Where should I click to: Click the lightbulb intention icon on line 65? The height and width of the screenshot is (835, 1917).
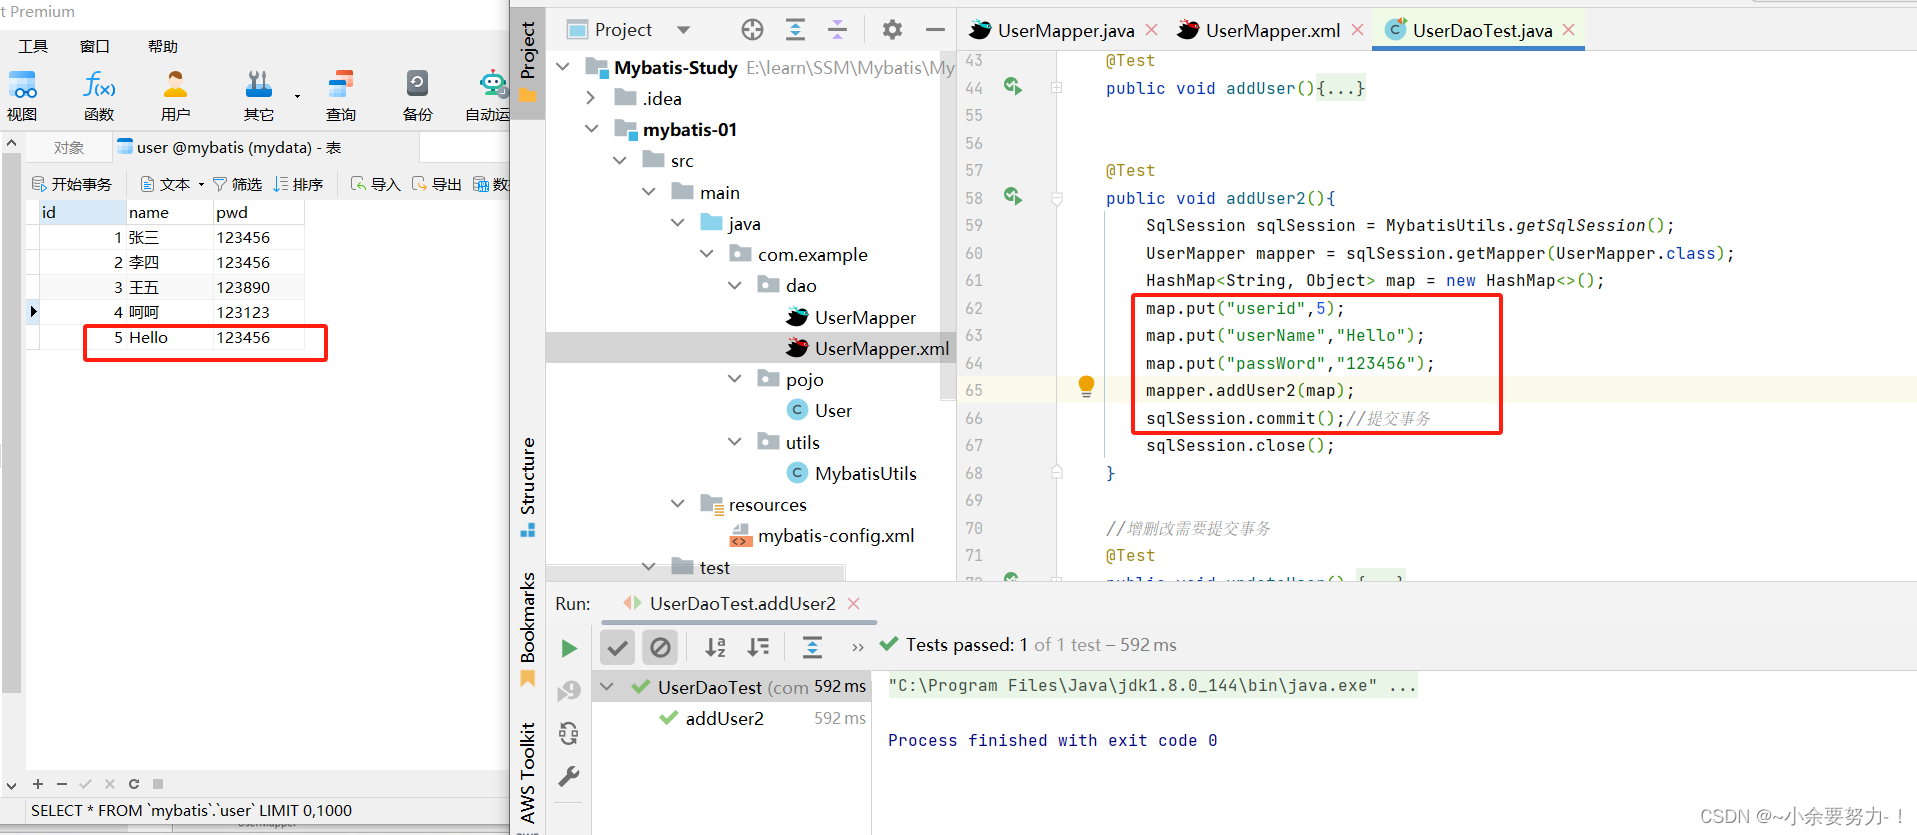[1086, 387]
